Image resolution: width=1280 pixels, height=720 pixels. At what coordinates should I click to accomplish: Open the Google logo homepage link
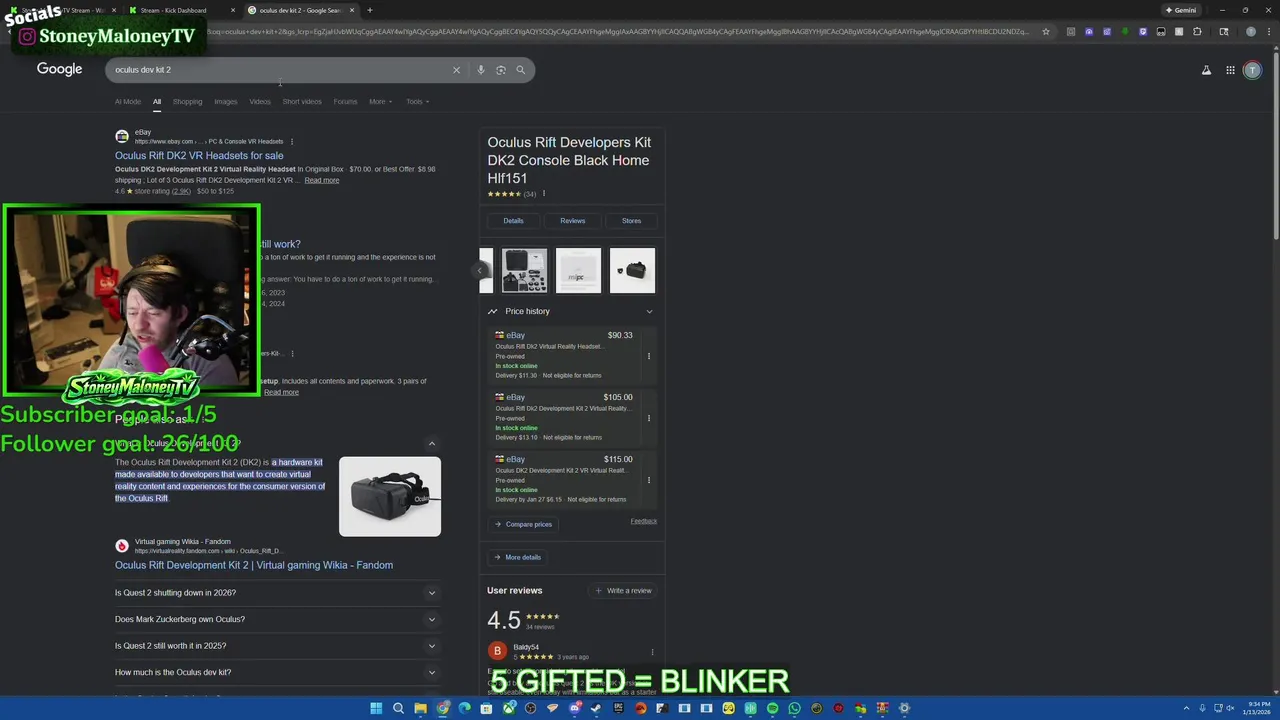click(x=60, y=69)
